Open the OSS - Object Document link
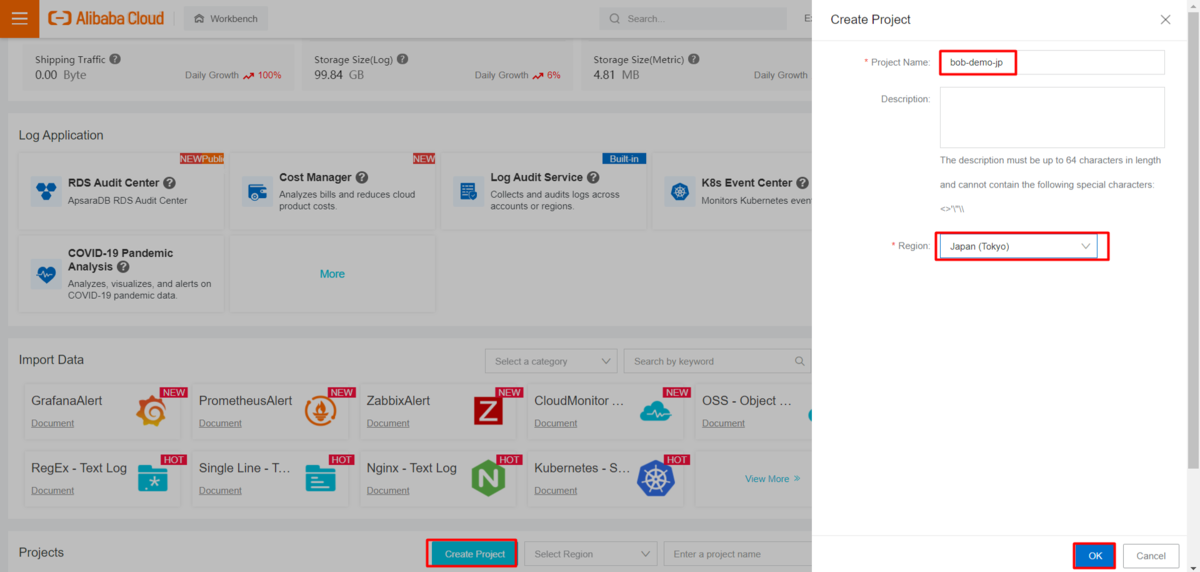 tap(724, 423)
